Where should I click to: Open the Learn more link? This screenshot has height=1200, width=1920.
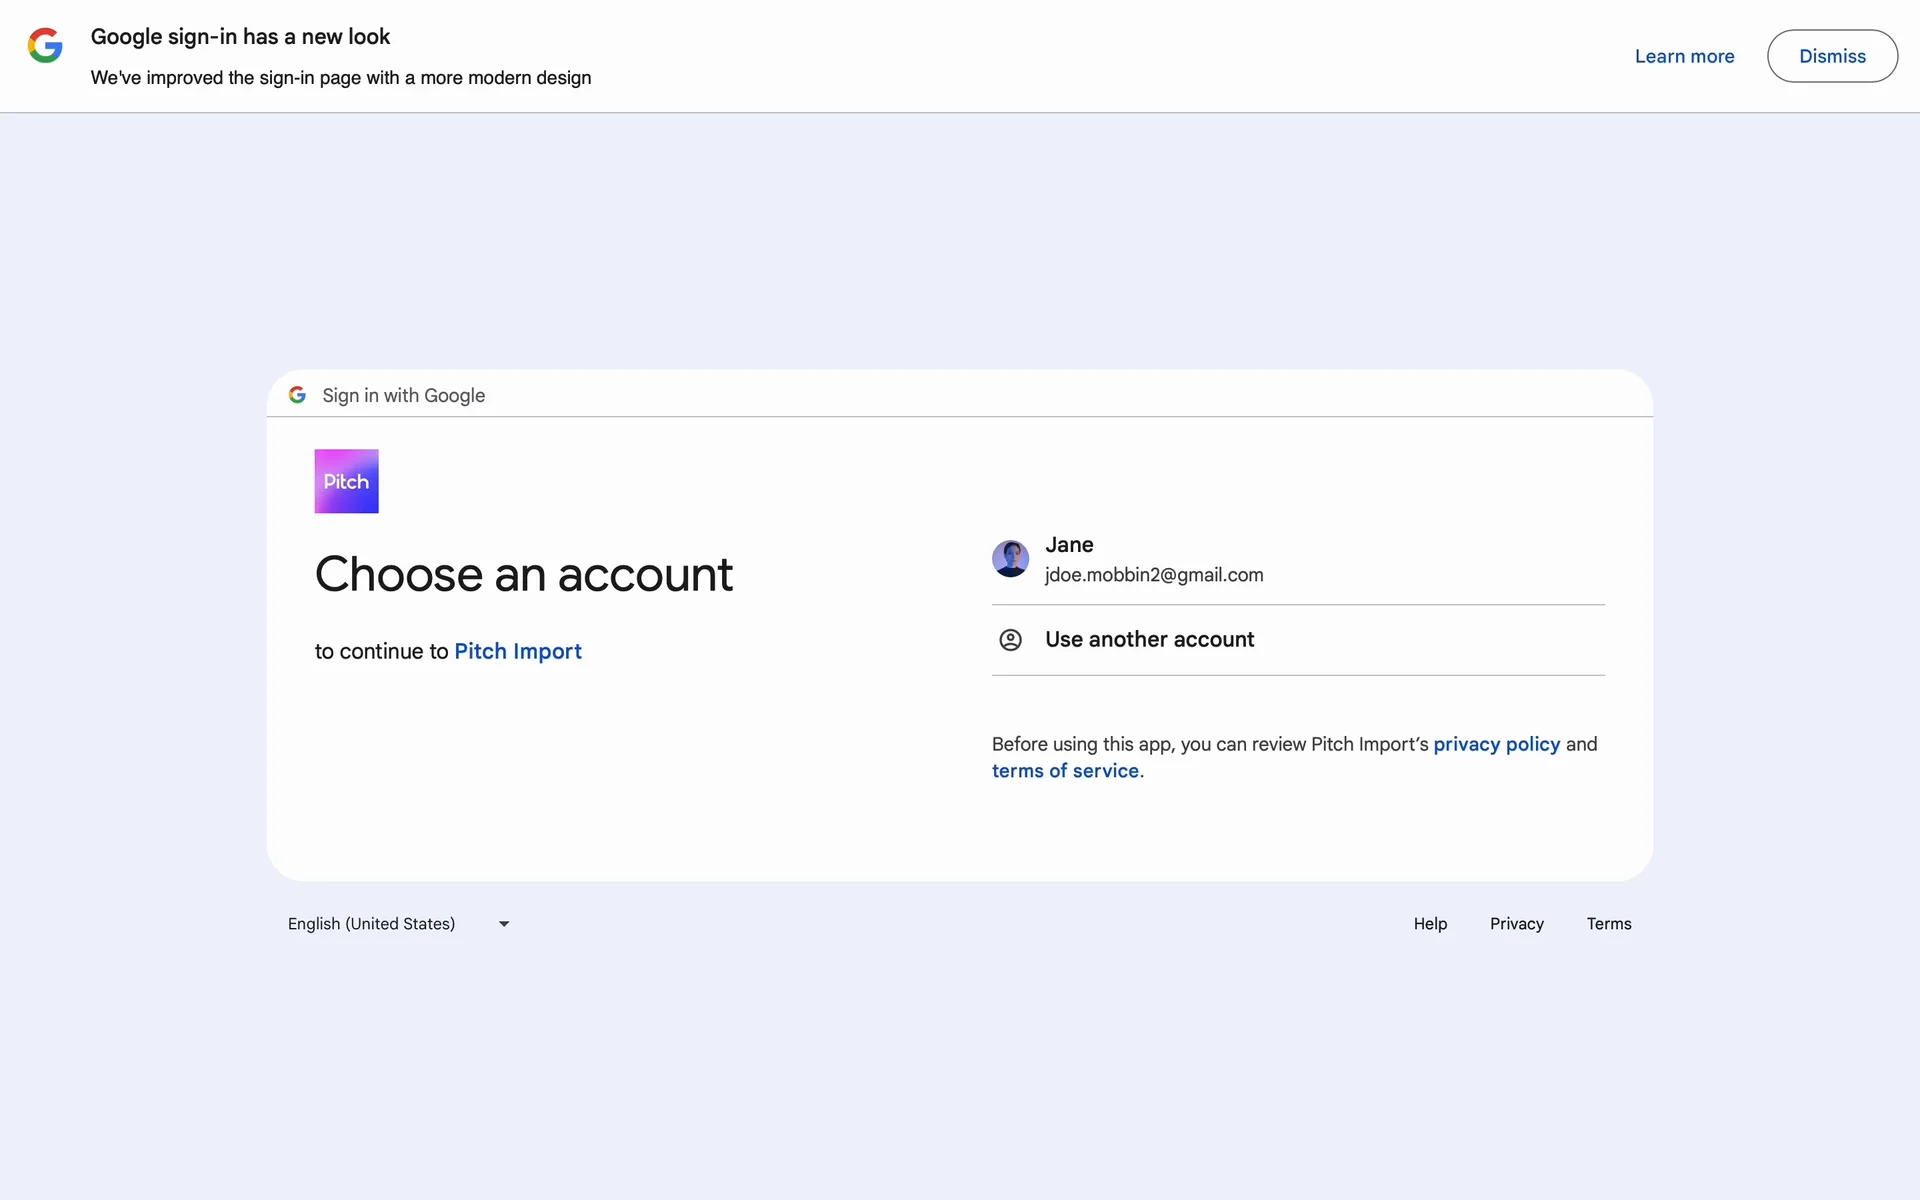(1684, 57)
